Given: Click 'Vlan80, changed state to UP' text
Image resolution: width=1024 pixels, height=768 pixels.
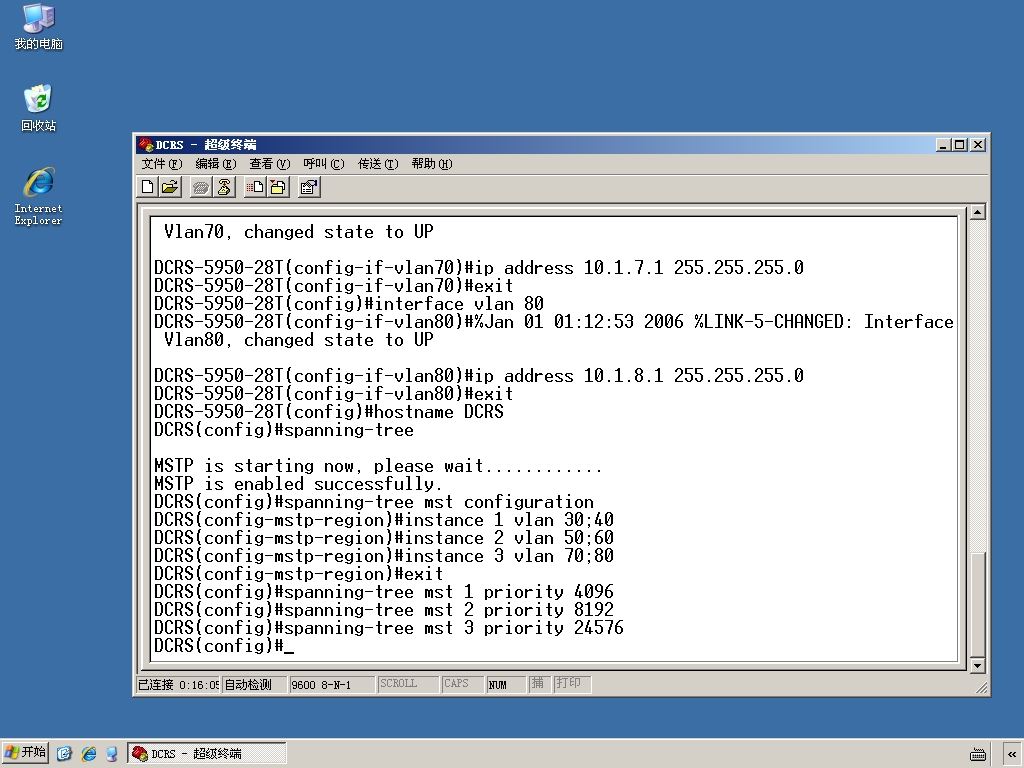Looking at the screenshot, I should click(298, 340).
